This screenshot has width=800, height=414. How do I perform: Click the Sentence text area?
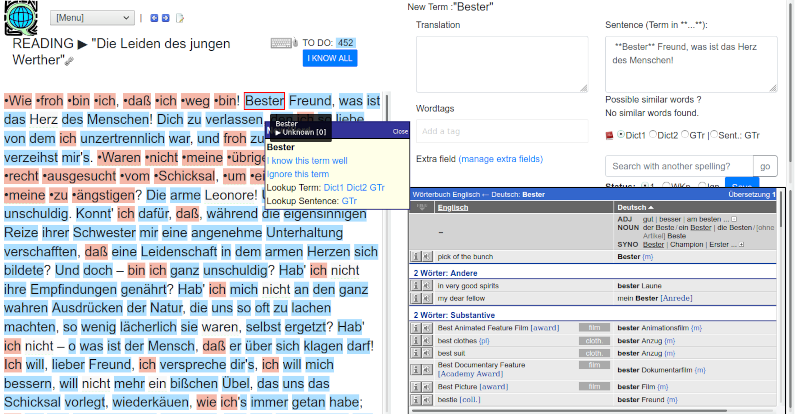tap(691, 64)
